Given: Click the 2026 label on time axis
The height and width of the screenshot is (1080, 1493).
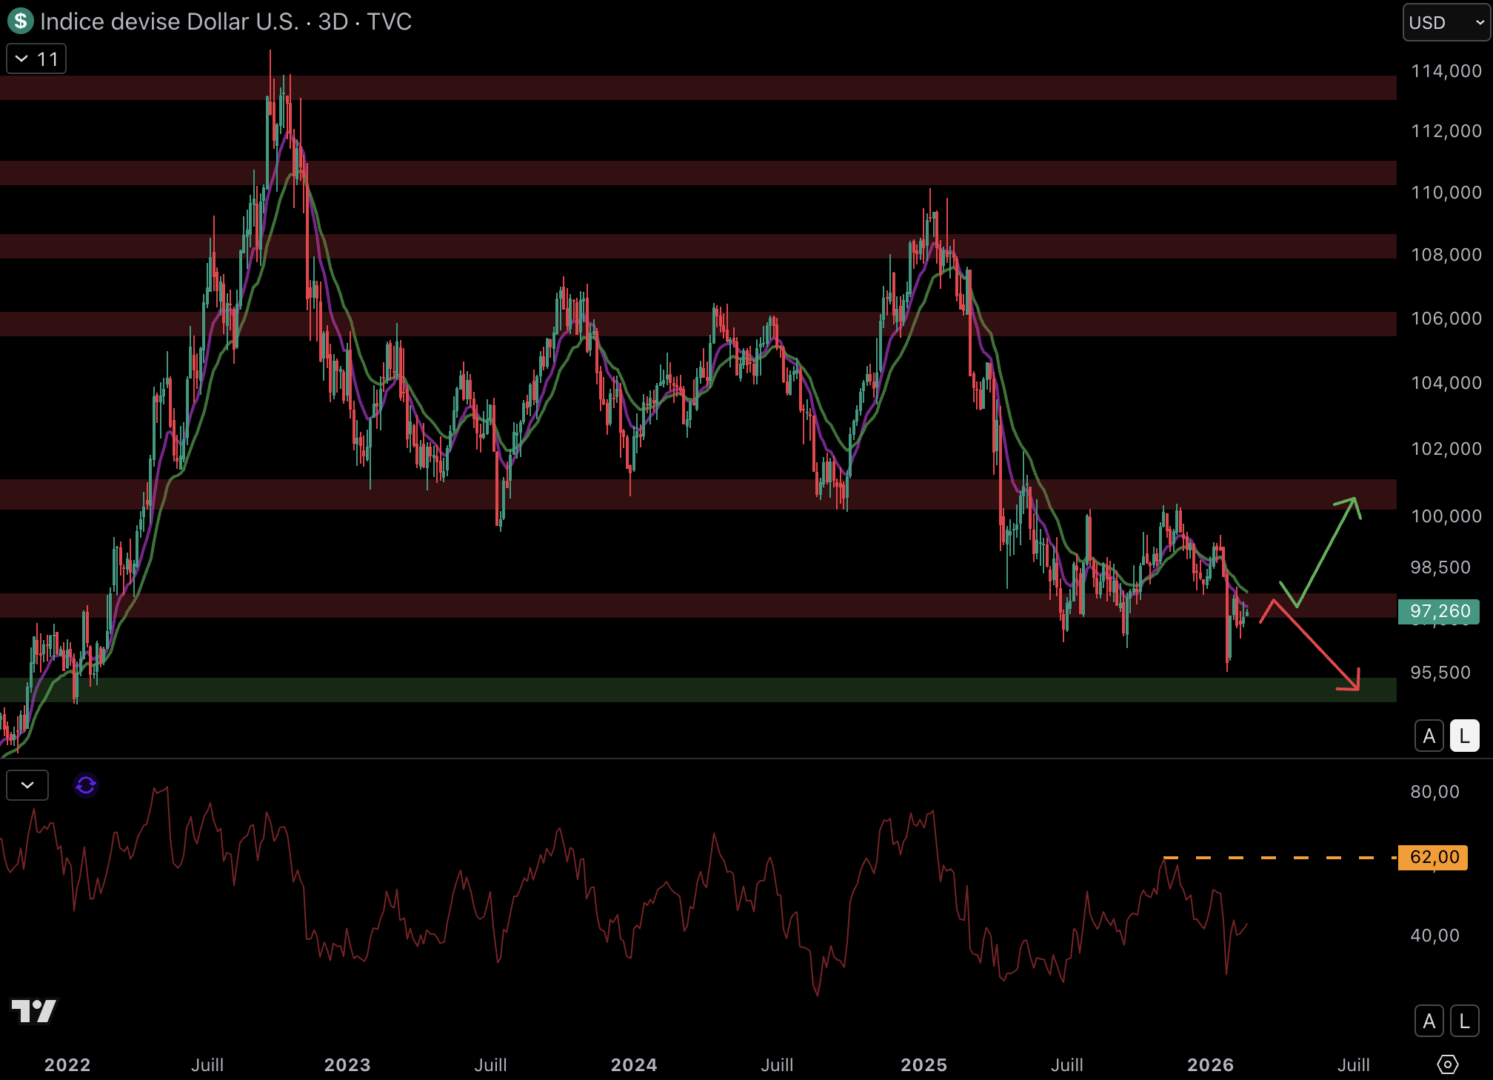Looking at the screenshot, I should (1210, 1065).
